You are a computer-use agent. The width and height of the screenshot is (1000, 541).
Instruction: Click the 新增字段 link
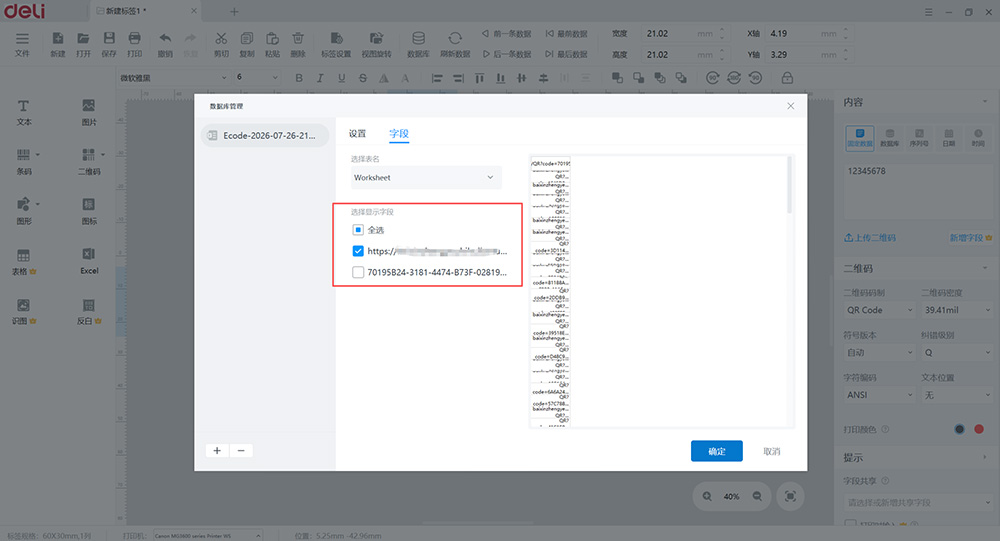click(971, 237)
